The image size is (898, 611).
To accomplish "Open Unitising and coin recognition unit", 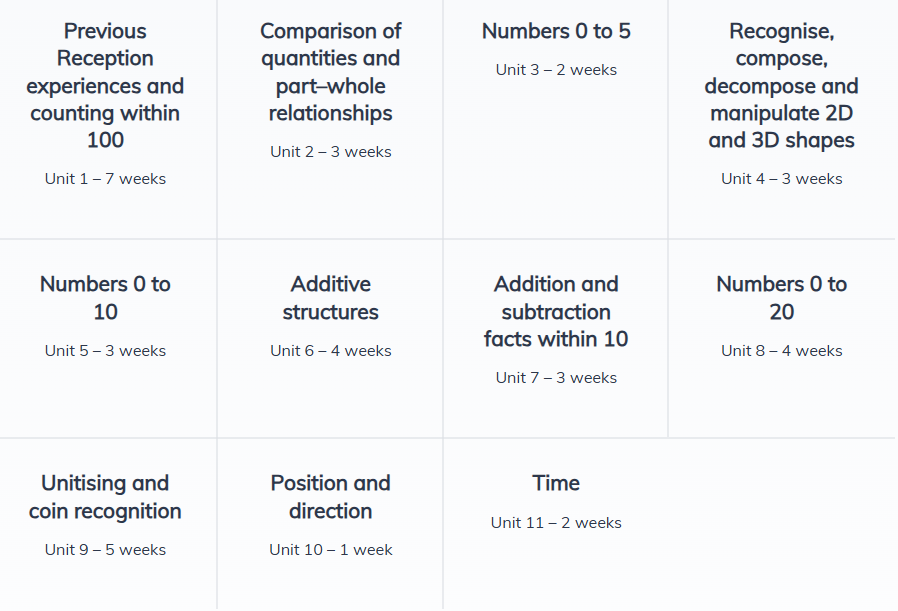I will [x=105, y=497].
